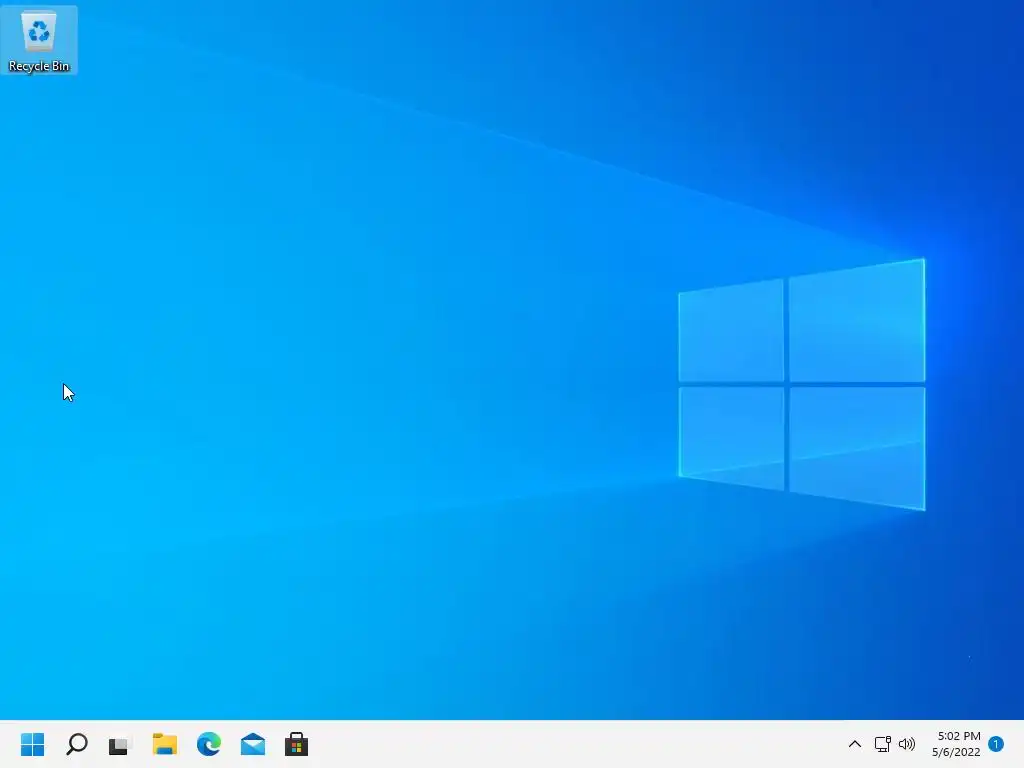
Task: Select the Recycle Bin desktop icon
Action: tap(39, 40)
